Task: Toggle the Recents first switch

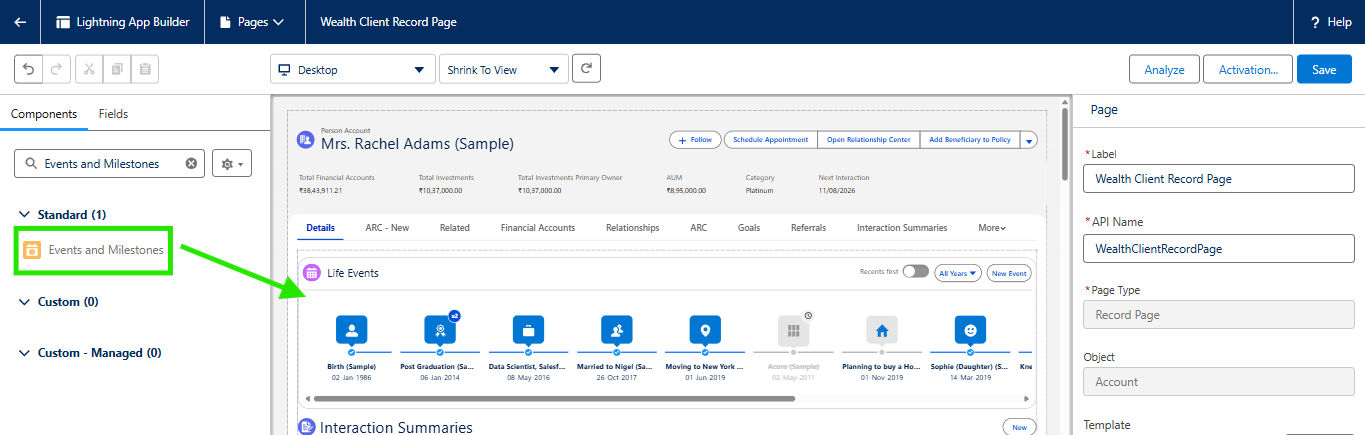Action: (915, 272)
